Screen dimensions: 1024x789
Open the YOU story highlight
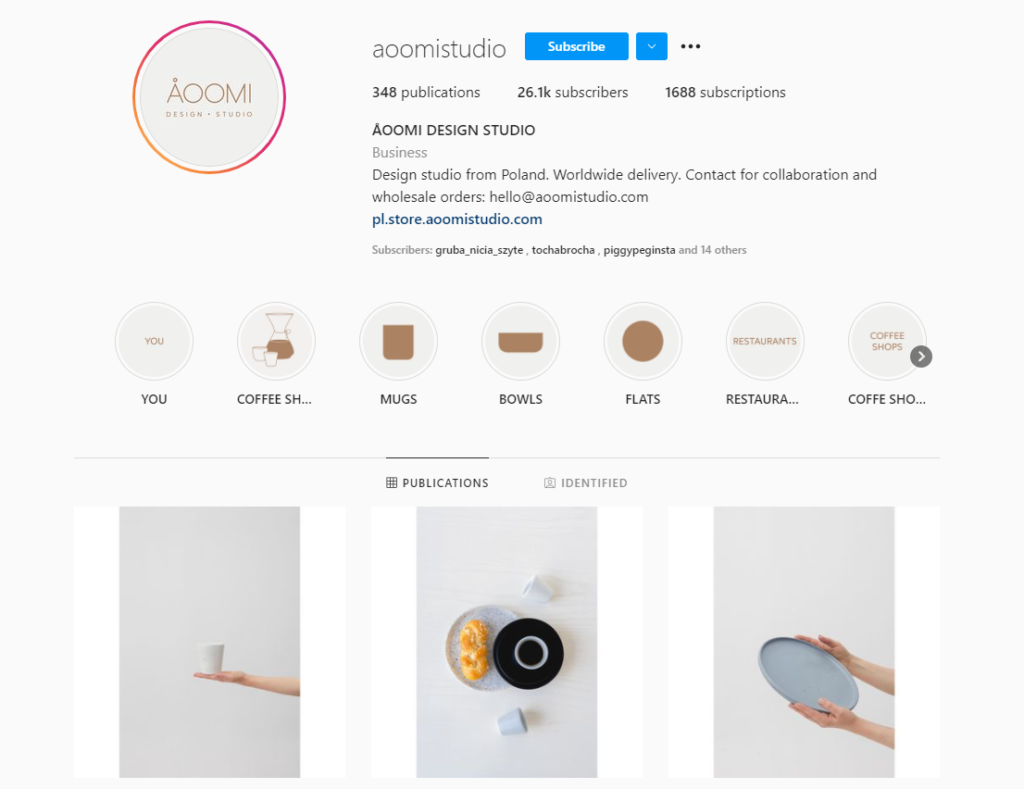154,341
